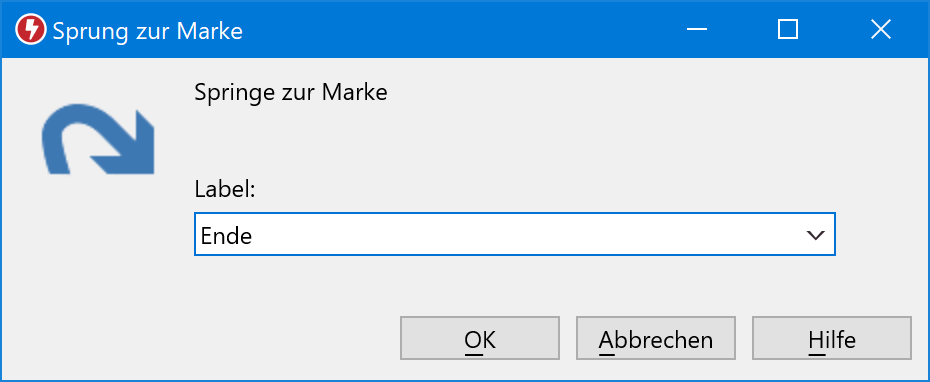Dismiss the dialog using Abbrechen
Viewport: 930px width, 382px height.
pyautogui.click(x=656, y=338)
